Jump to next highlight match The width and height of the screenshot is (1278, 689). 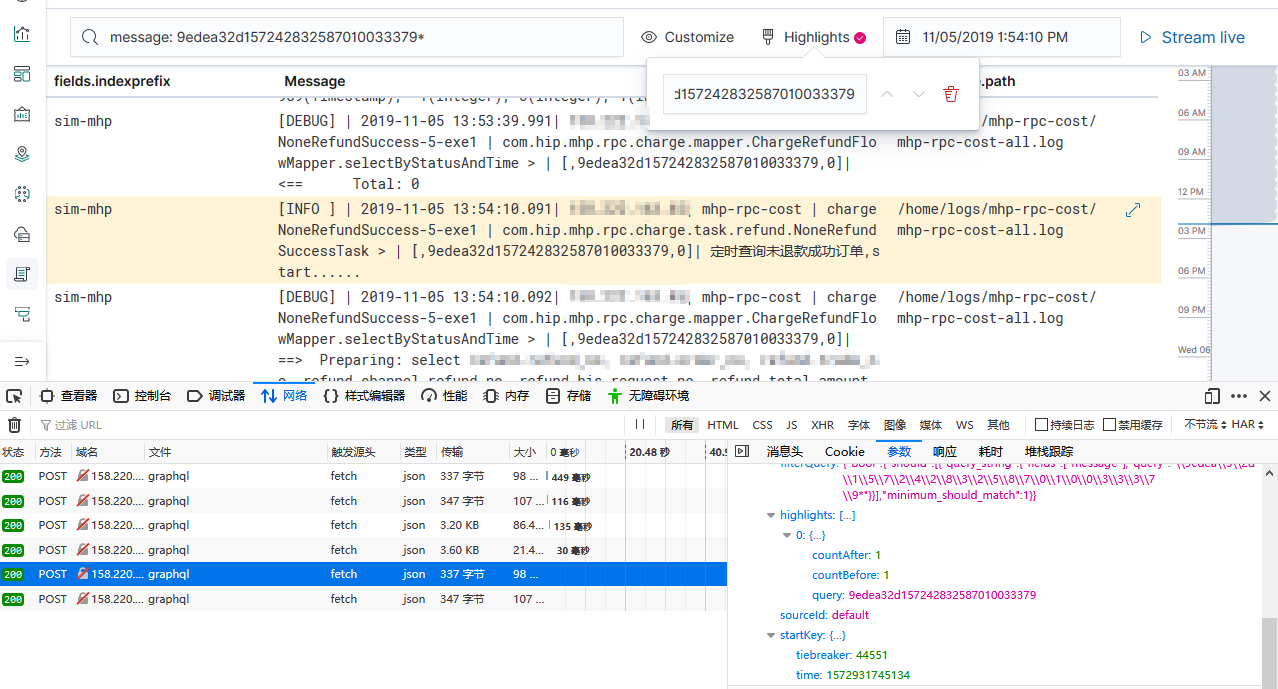coord(919,94)
